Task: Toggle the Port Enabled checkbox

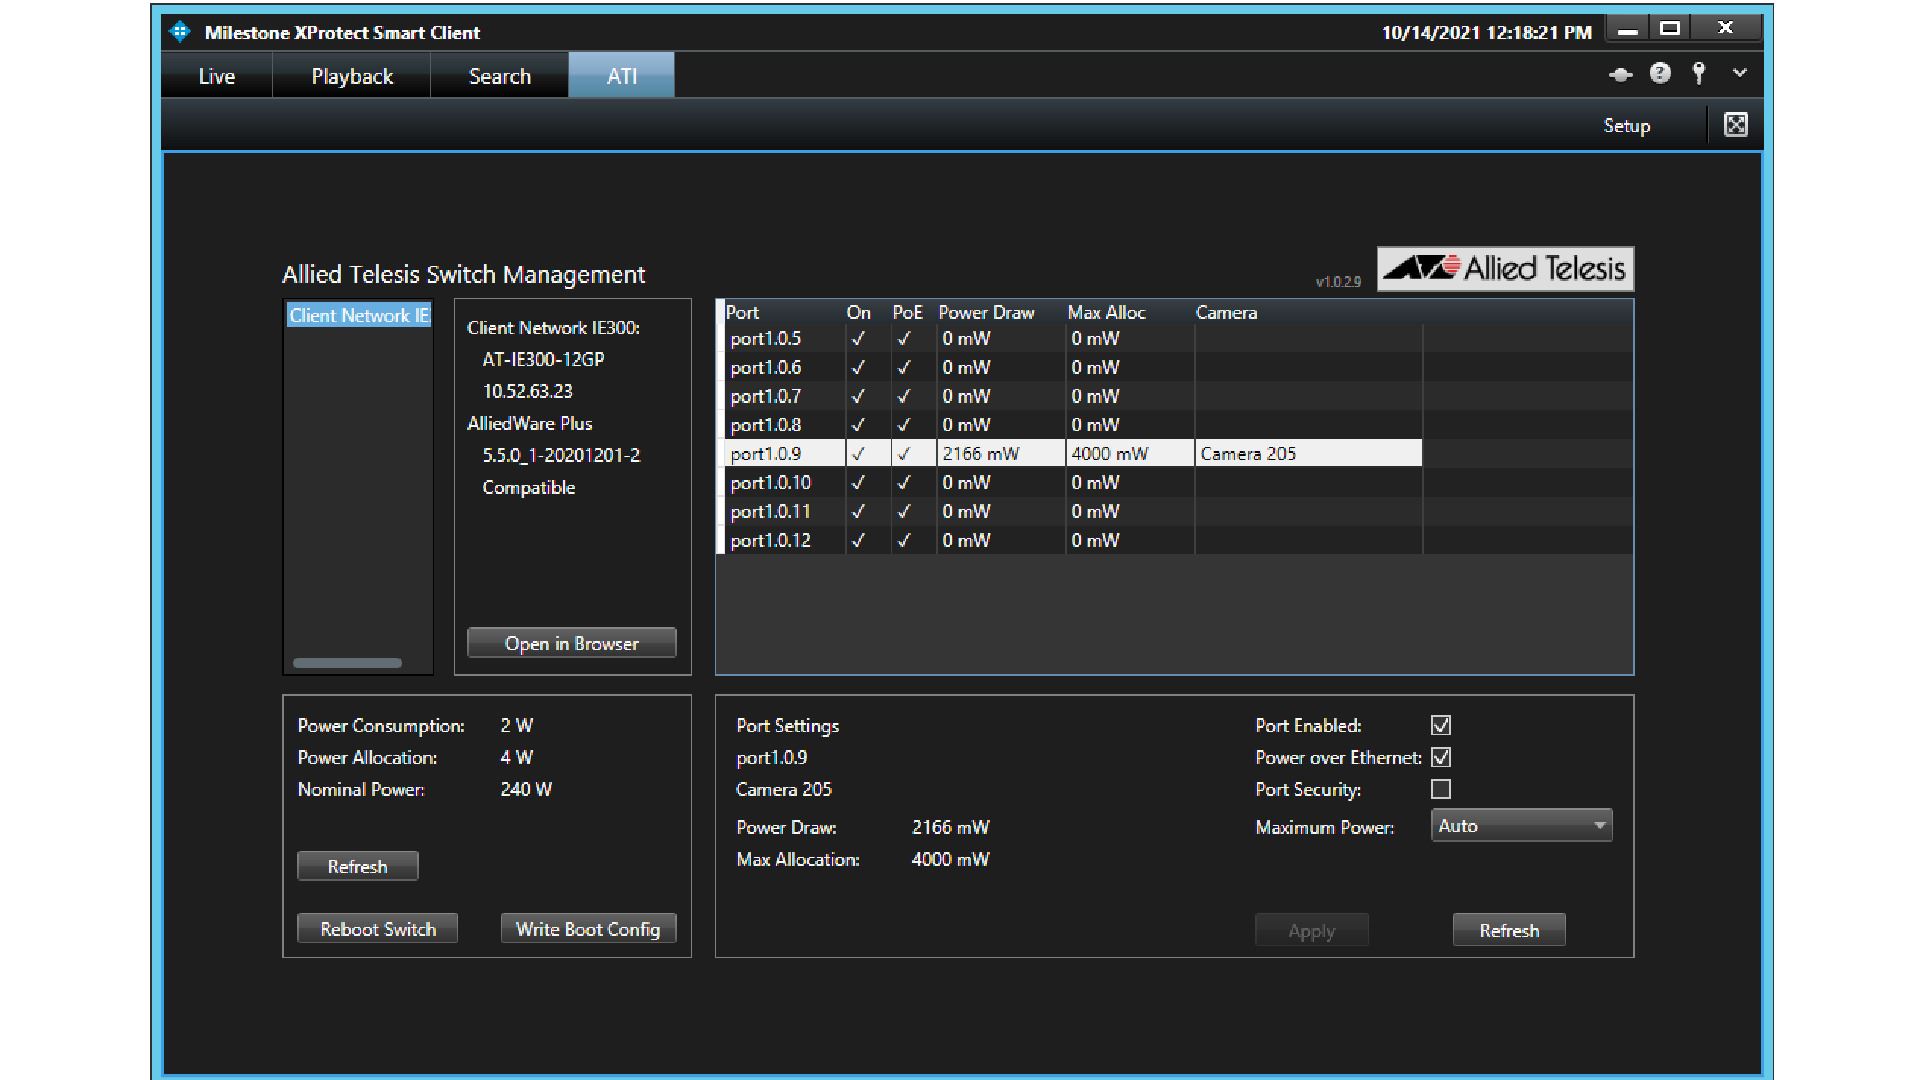Action: click(1441, 725)
